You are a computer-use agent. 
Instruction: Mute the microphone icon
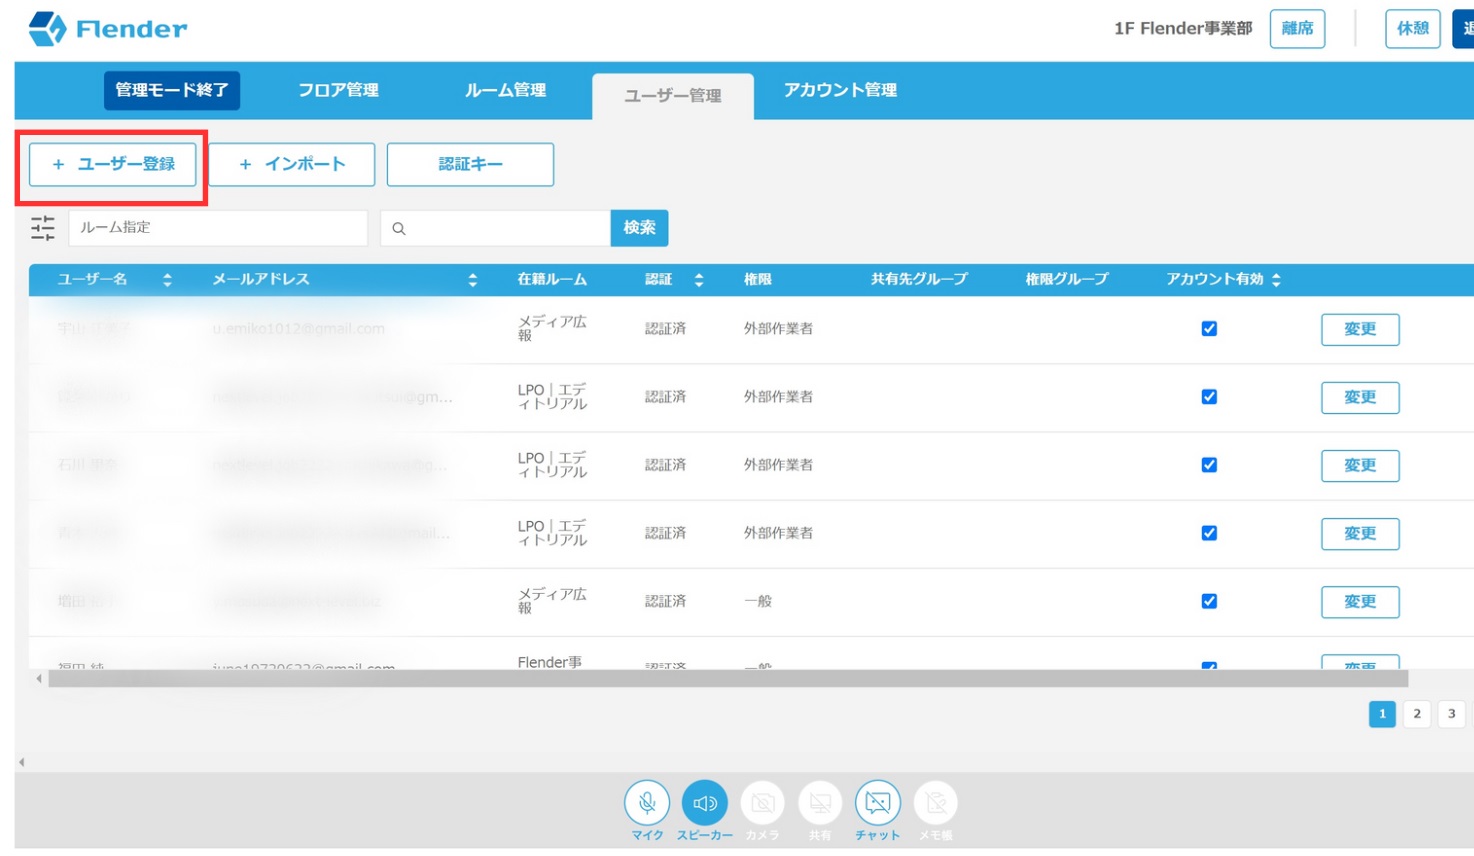(647, 802)
